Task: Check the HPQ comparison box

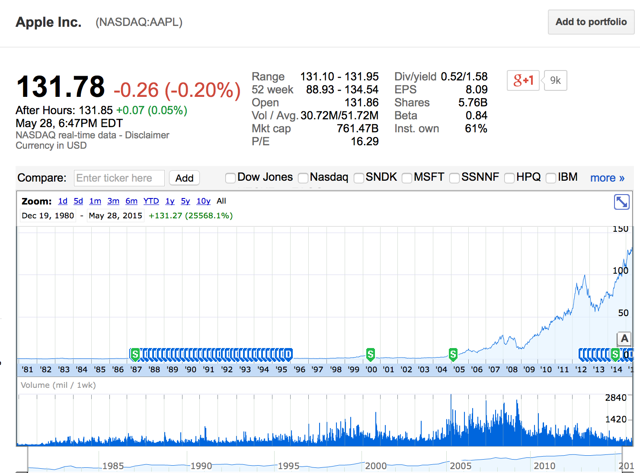Action: coord(509,178)
